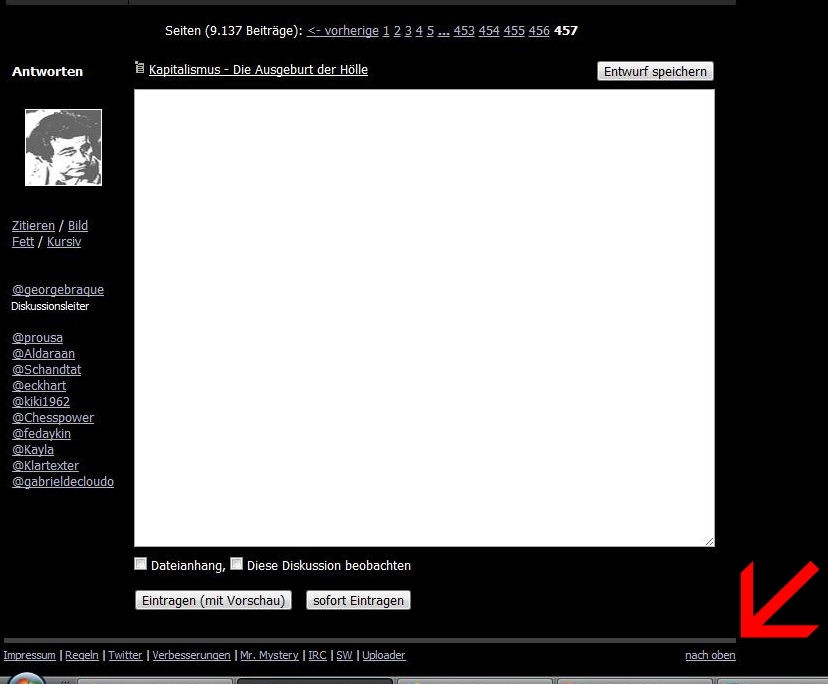Viewport: 828px width, 684px height.
Task: Mention @Klartexter in the reply
Action: (x=45, y=465)
